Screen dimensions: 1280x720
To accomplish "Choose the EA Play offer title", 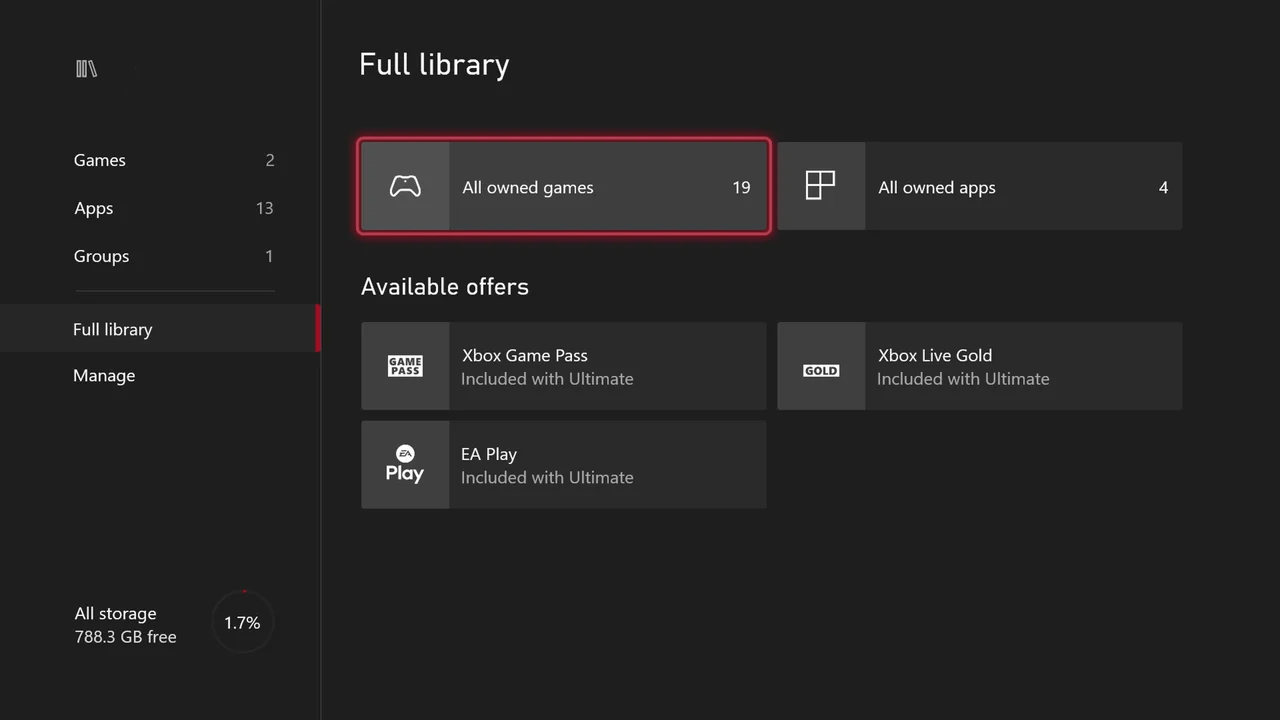I will pyautogui.click(x=489, y=454).
